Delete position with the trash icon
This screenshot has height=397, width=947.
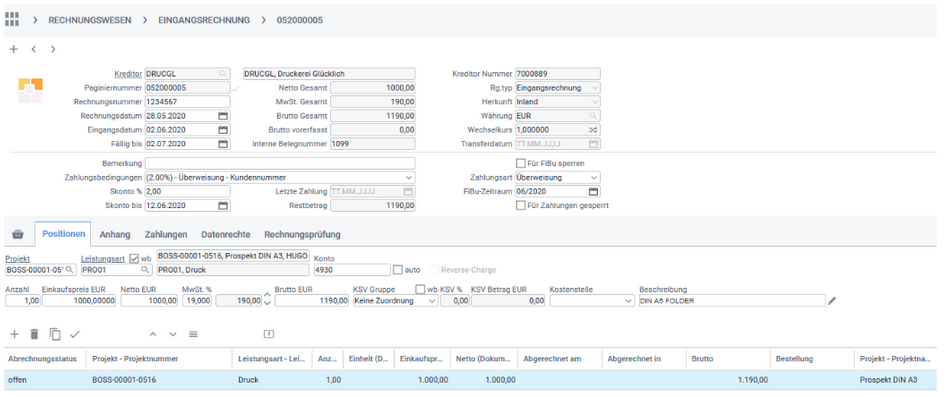tap(34, 334)
